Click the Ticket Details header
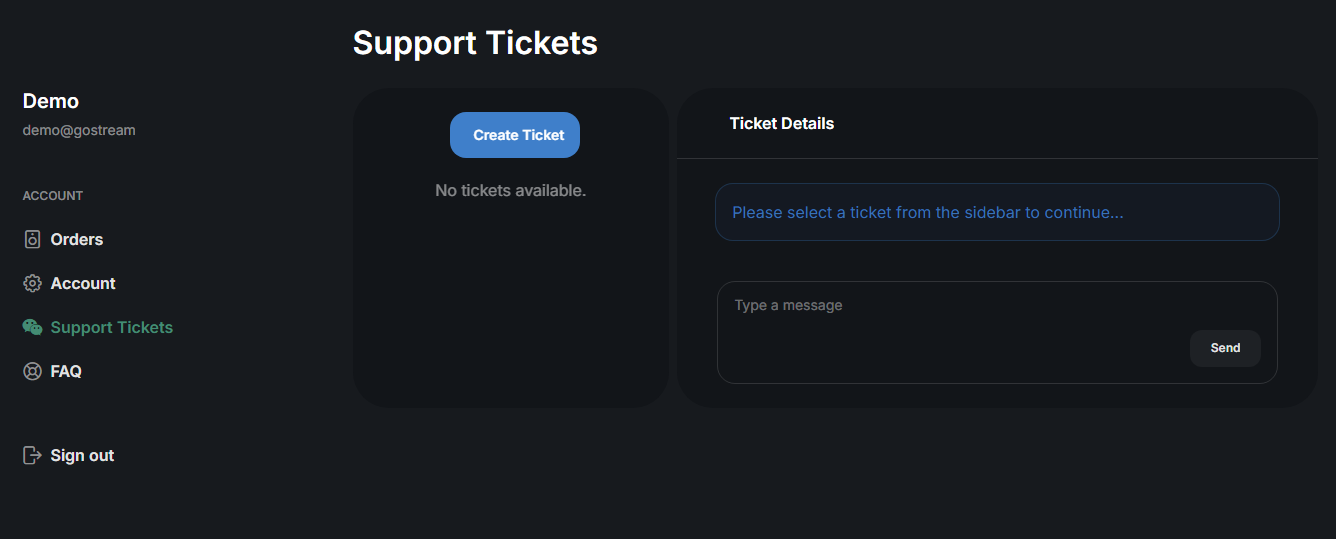The image size is (1336, 539). click(782, 123)
